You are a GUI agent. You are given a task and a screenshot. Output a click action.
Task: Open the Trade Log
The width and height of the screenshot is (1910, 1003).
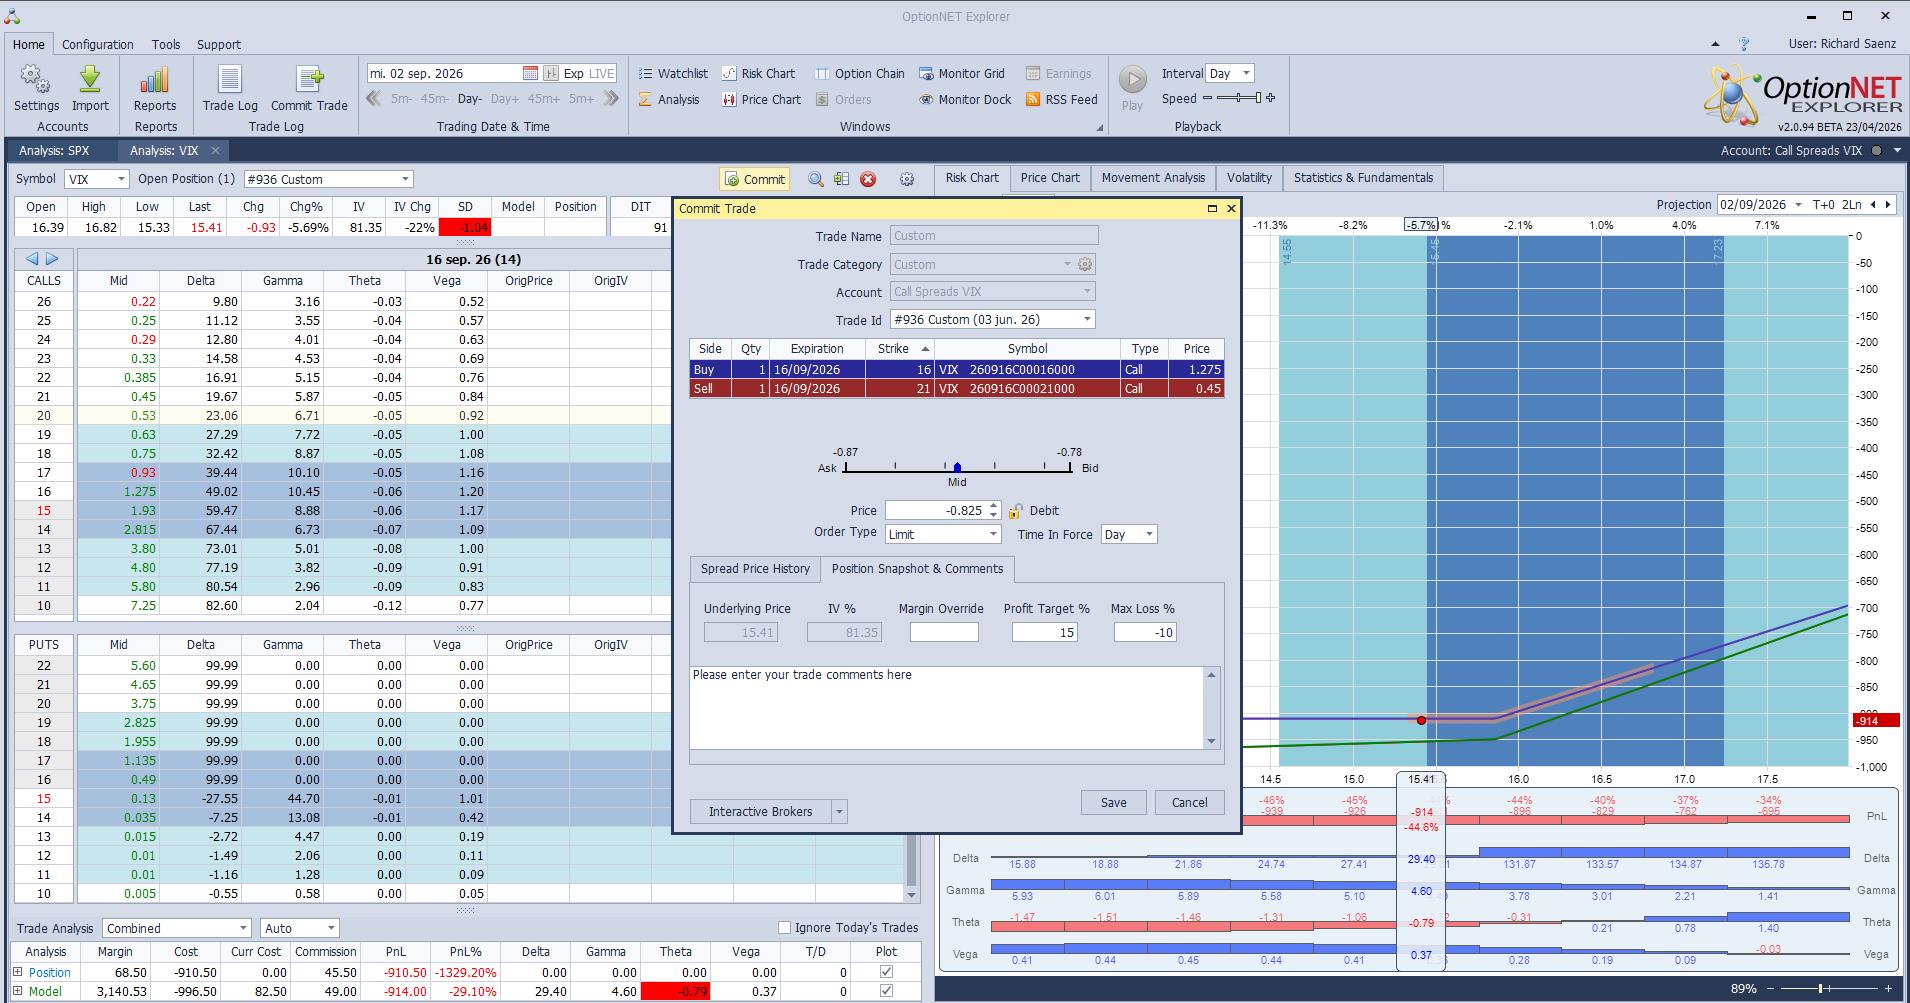tap(230, 88)
